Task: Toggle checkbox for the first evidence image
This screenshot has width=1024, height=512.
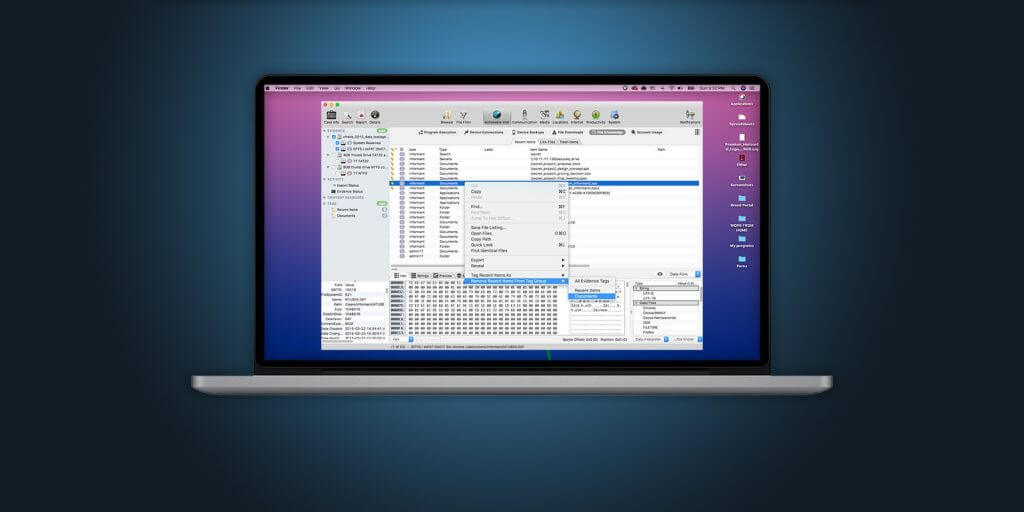Action: point(335,136)
